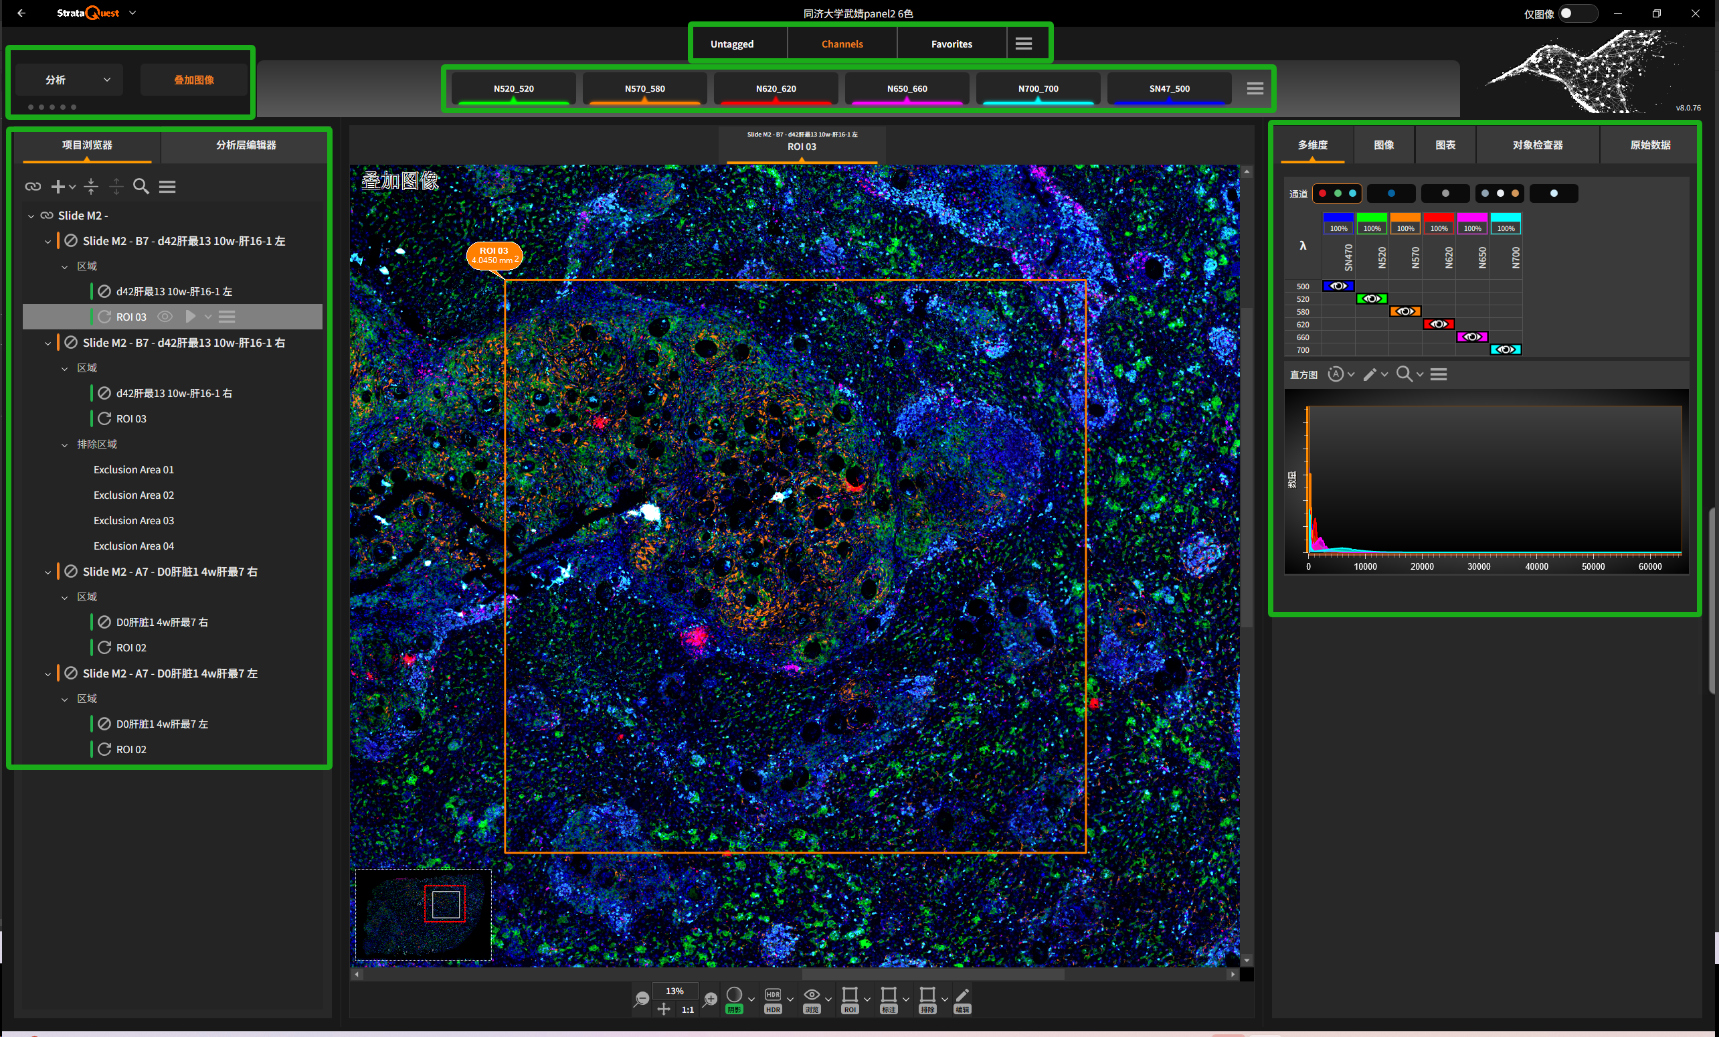This screenshot has width=1719, height=1037.
Task: Open the 分析 dropdown at top left
Action: [x=68, y=78]
